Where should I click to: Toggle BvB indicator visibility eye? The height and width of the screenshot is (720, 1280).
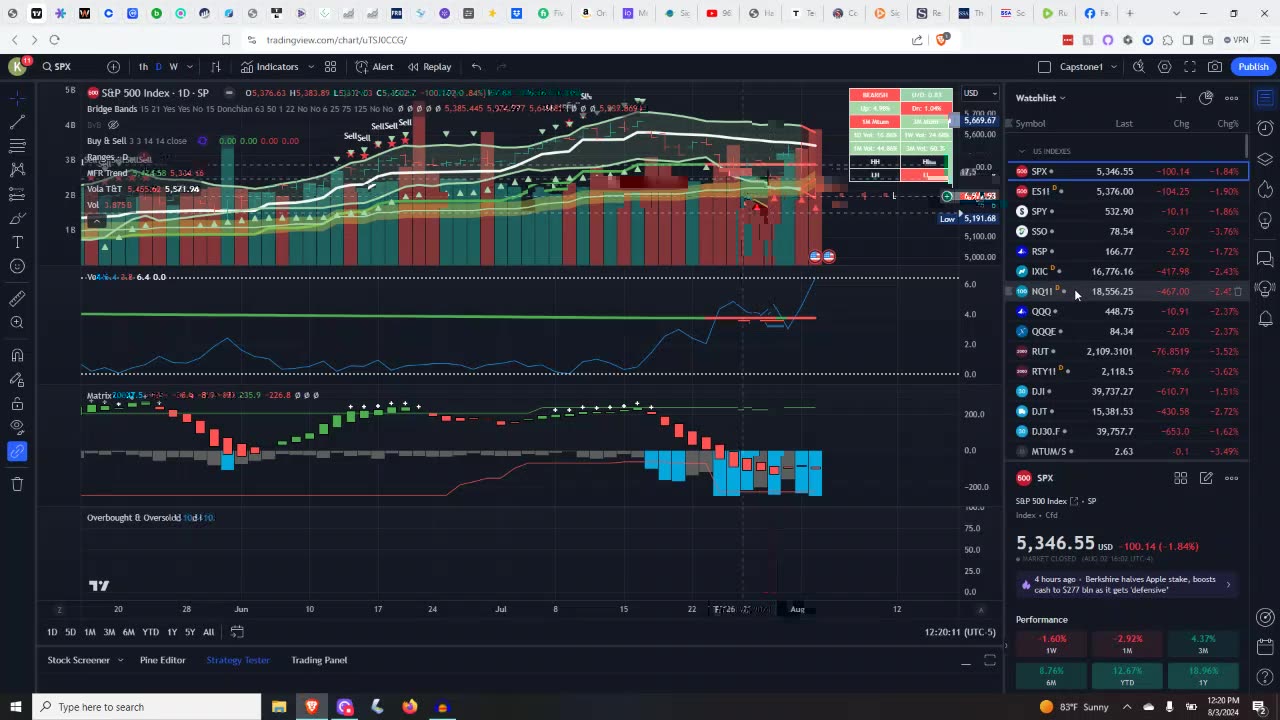pos(113,125)
